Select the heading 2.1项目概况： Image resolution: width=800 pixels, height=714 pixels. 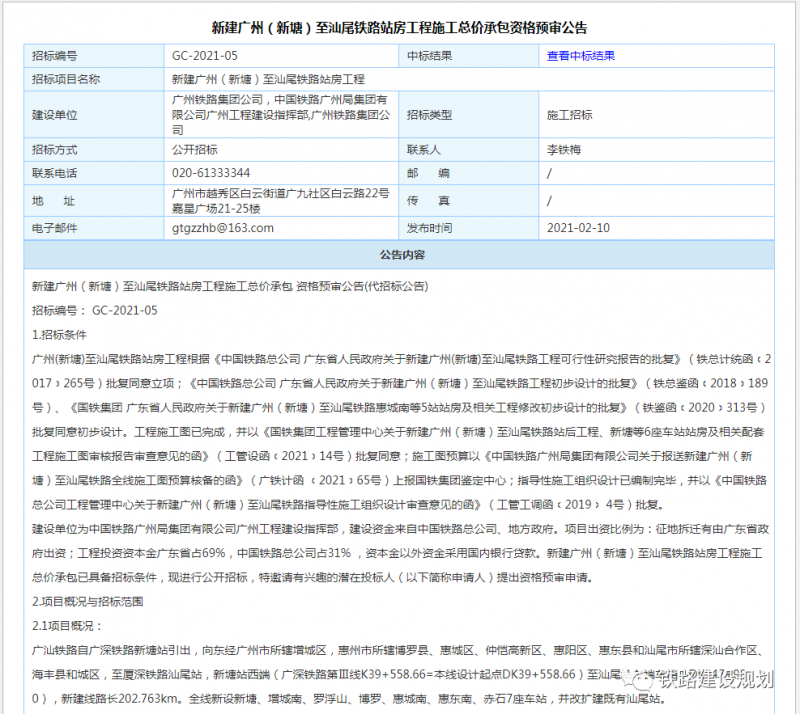coord(67,626)
